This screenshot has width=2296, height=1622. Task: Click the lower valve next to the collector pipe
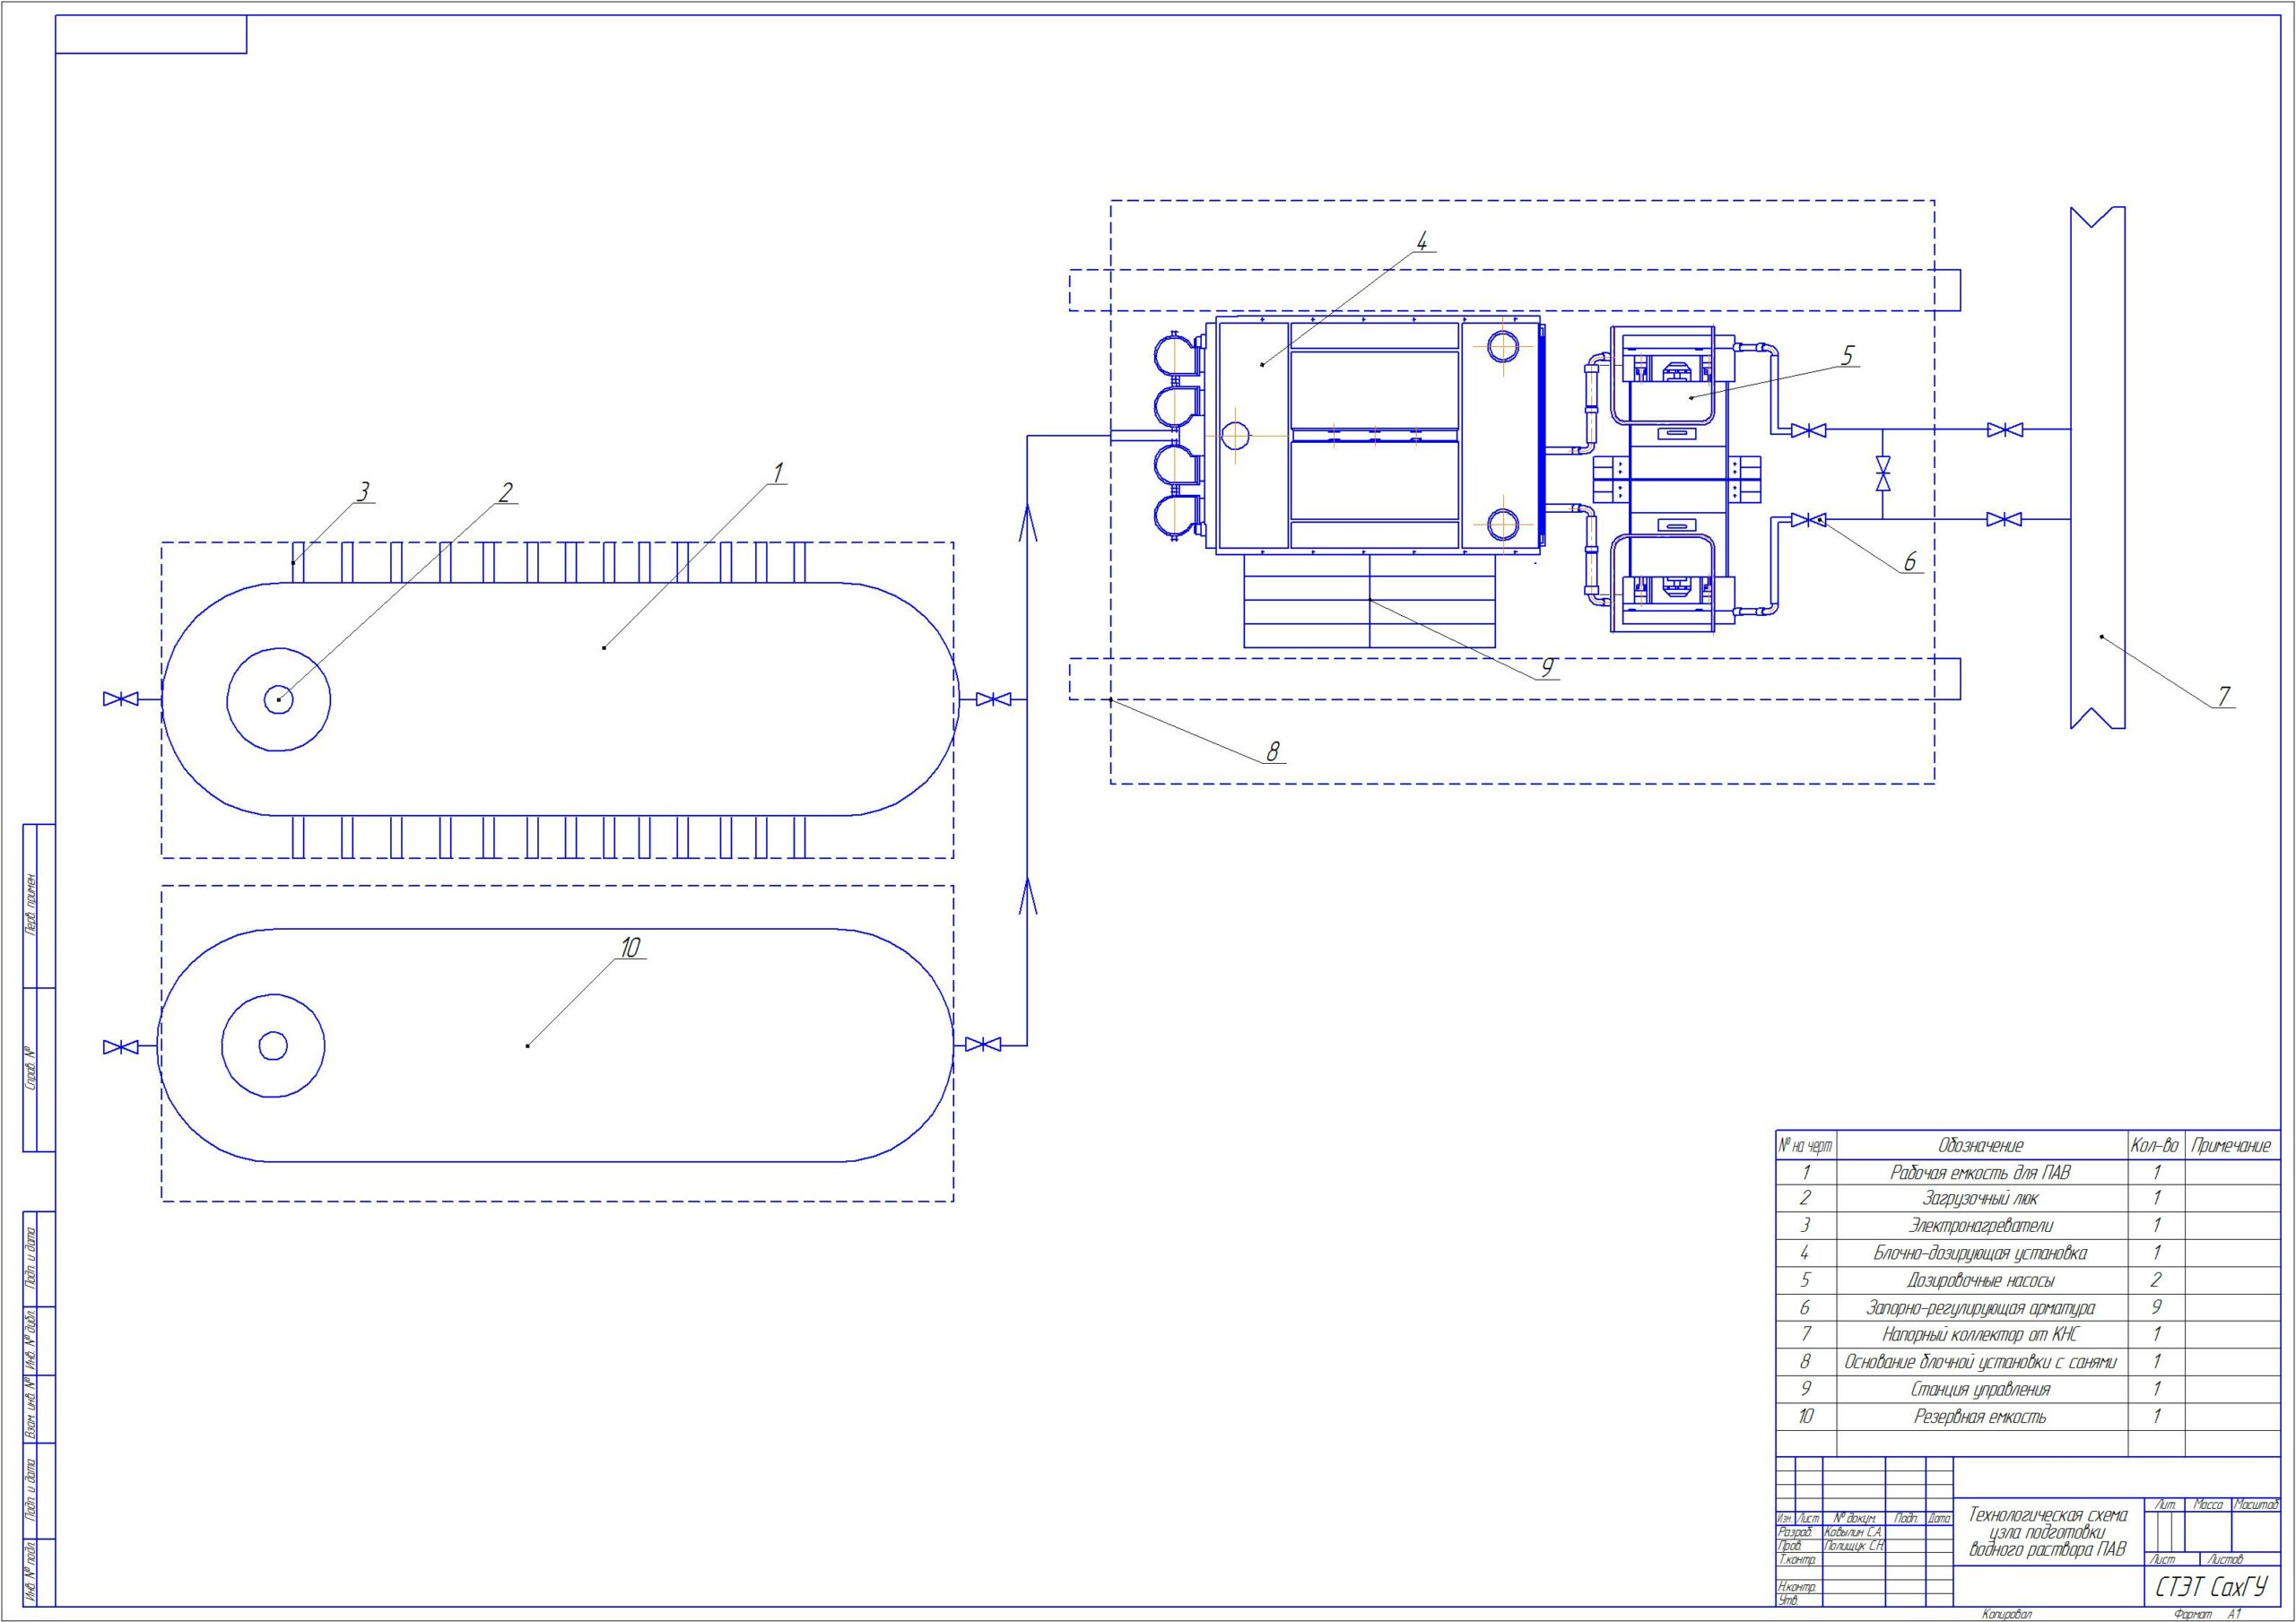[x=2005, y=519]
